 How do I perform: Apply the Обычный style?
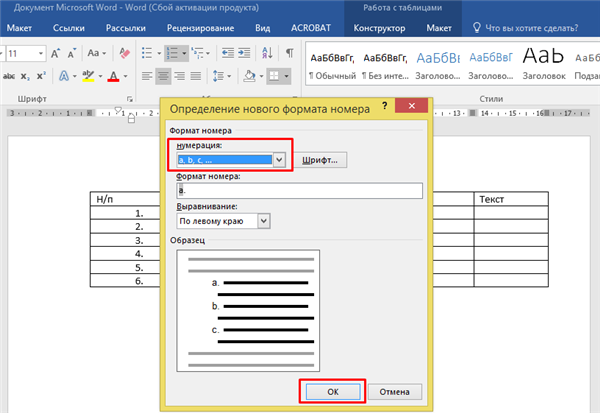[332, 66]
